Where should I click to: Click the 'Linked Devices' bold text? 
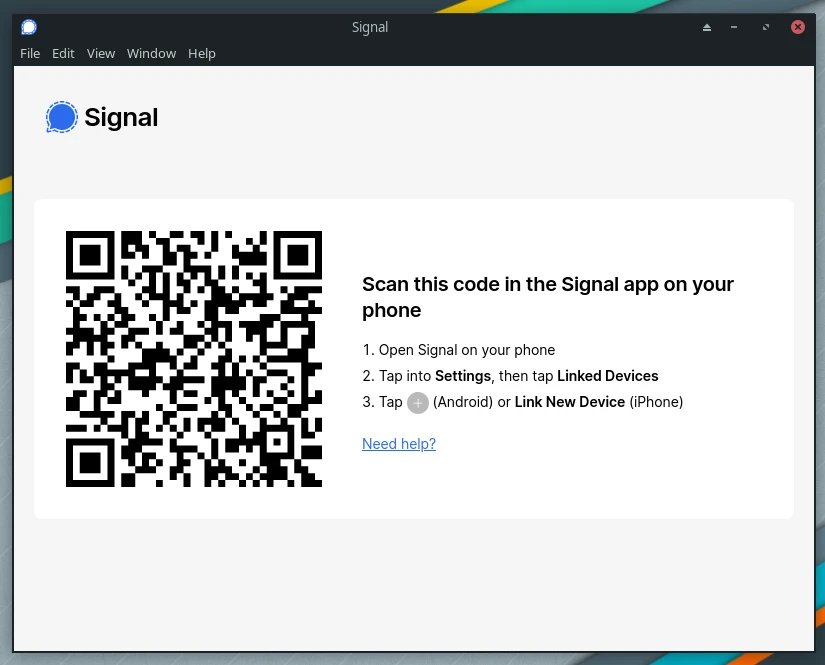click(608, 376)
